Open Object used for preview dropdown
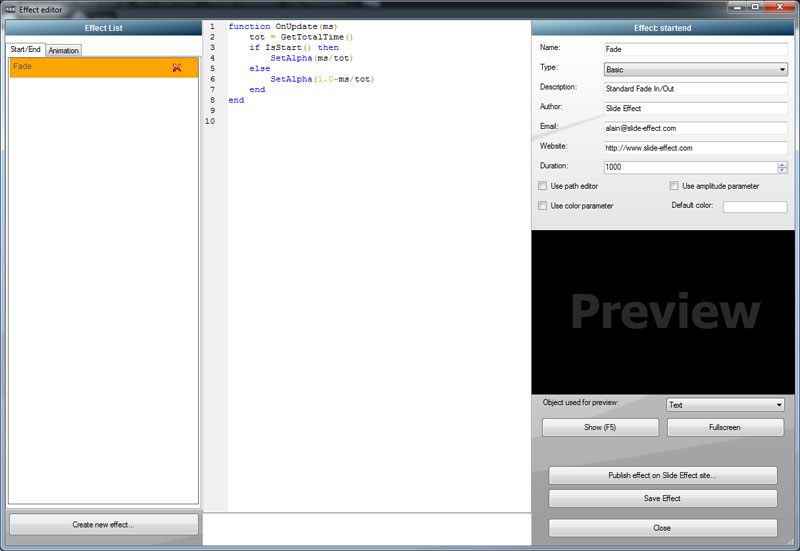The height and width of the screenshot is (551, 800). tap(725, 405)
